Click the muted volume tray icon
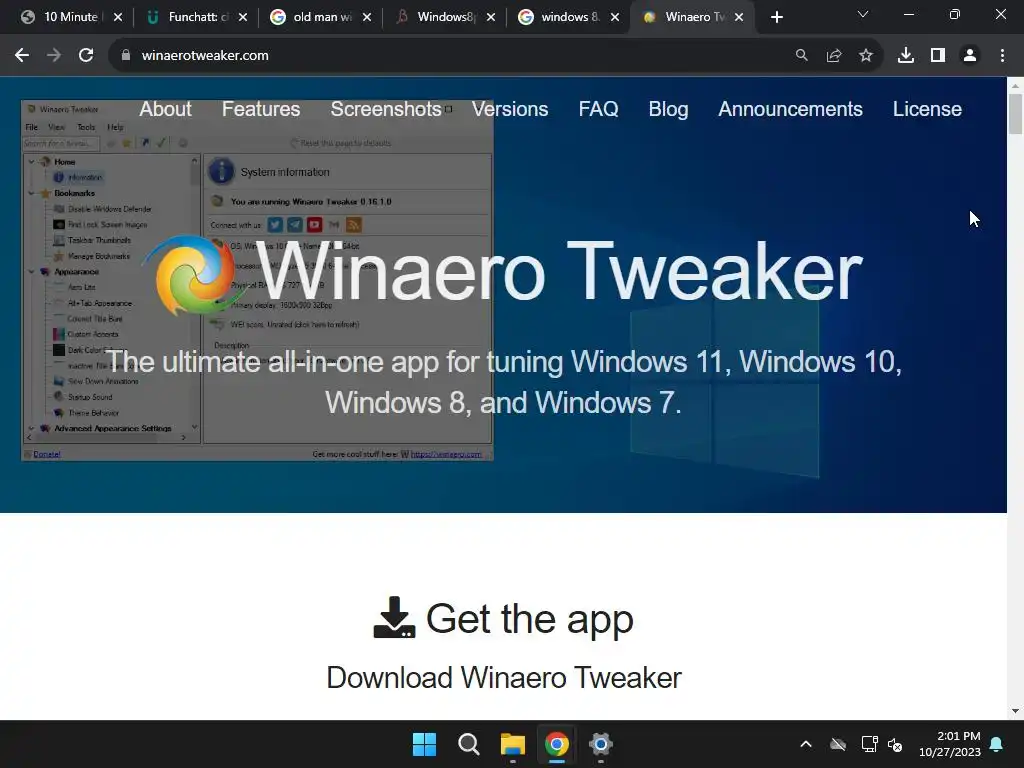The image size is (1024, 768). coord(895,744)
